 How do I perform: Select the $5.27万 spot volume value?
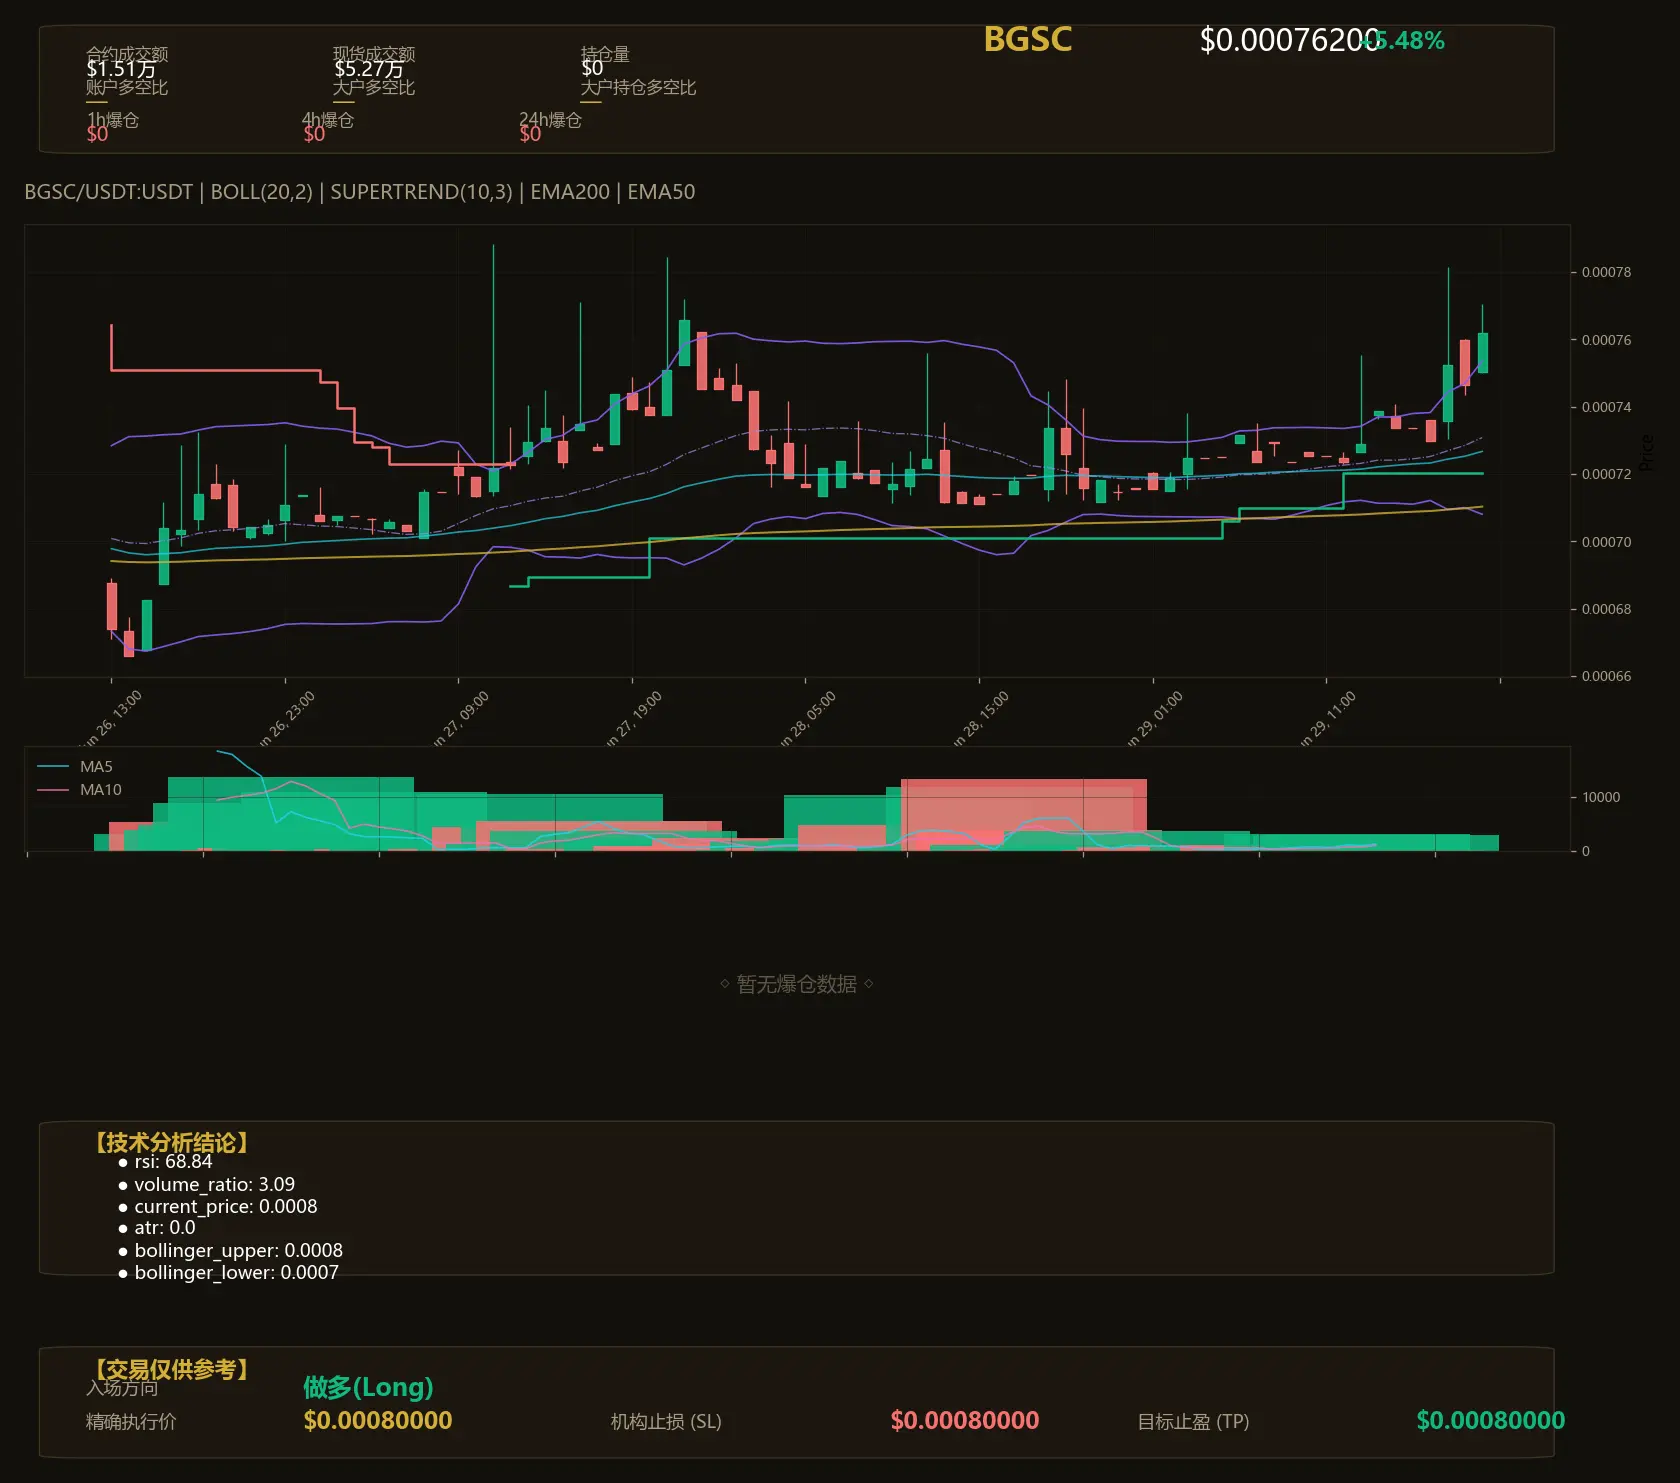coord(369,69)
